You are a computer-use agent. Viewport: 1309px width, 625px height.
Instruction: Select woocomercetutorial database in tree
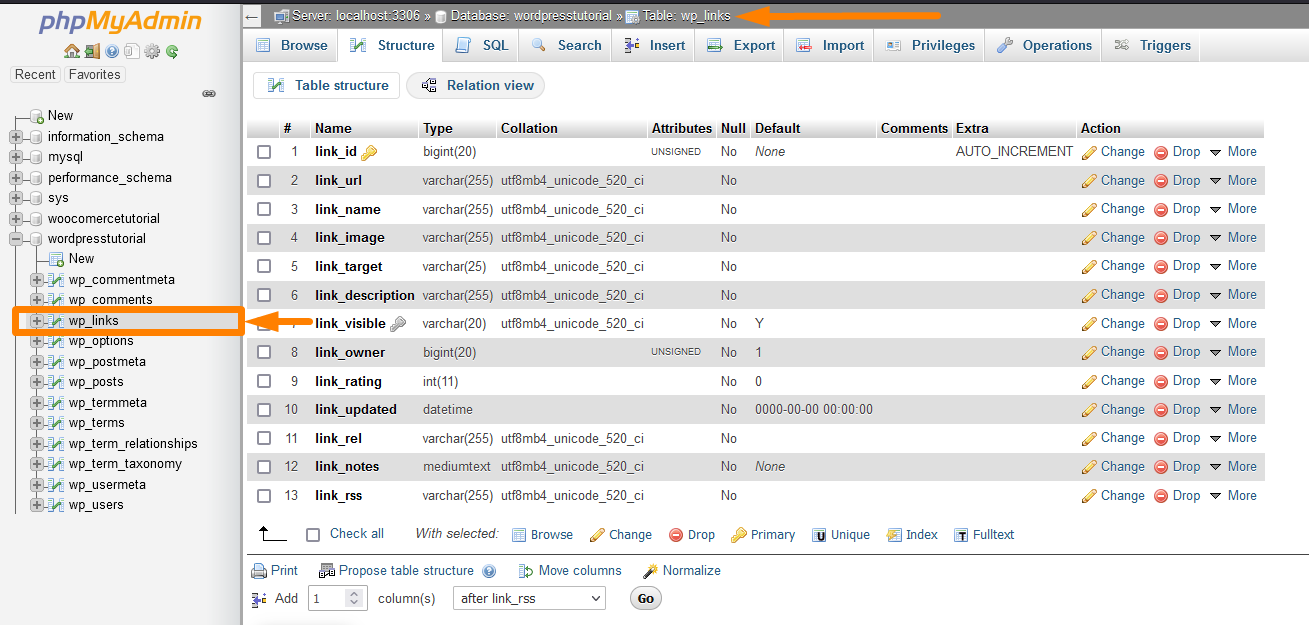pyautogui.click(x=104, y=218)
